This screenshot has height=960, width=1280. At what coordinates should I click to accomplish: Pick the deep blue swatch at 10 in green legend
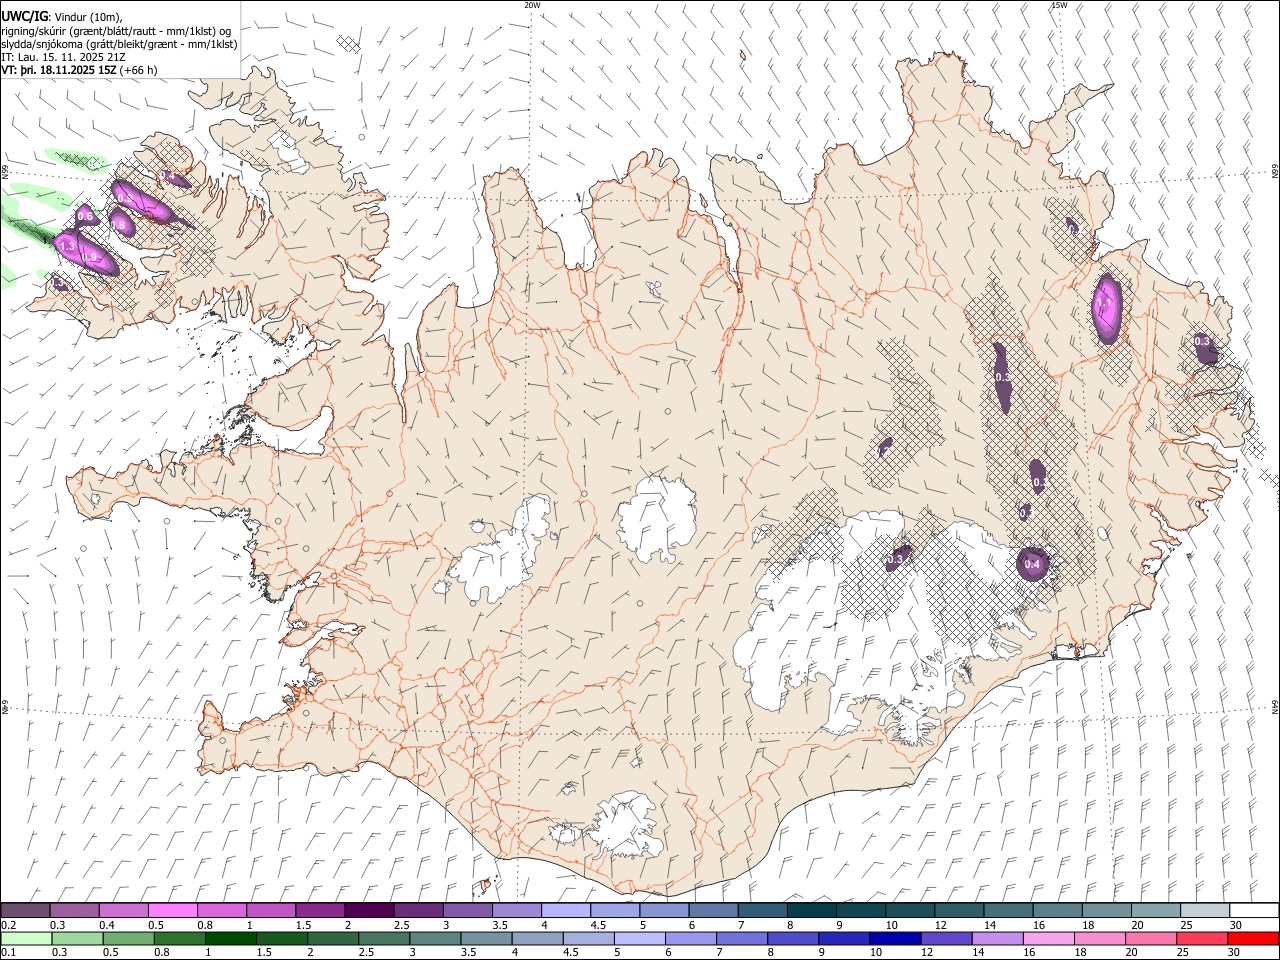[895, 938]
